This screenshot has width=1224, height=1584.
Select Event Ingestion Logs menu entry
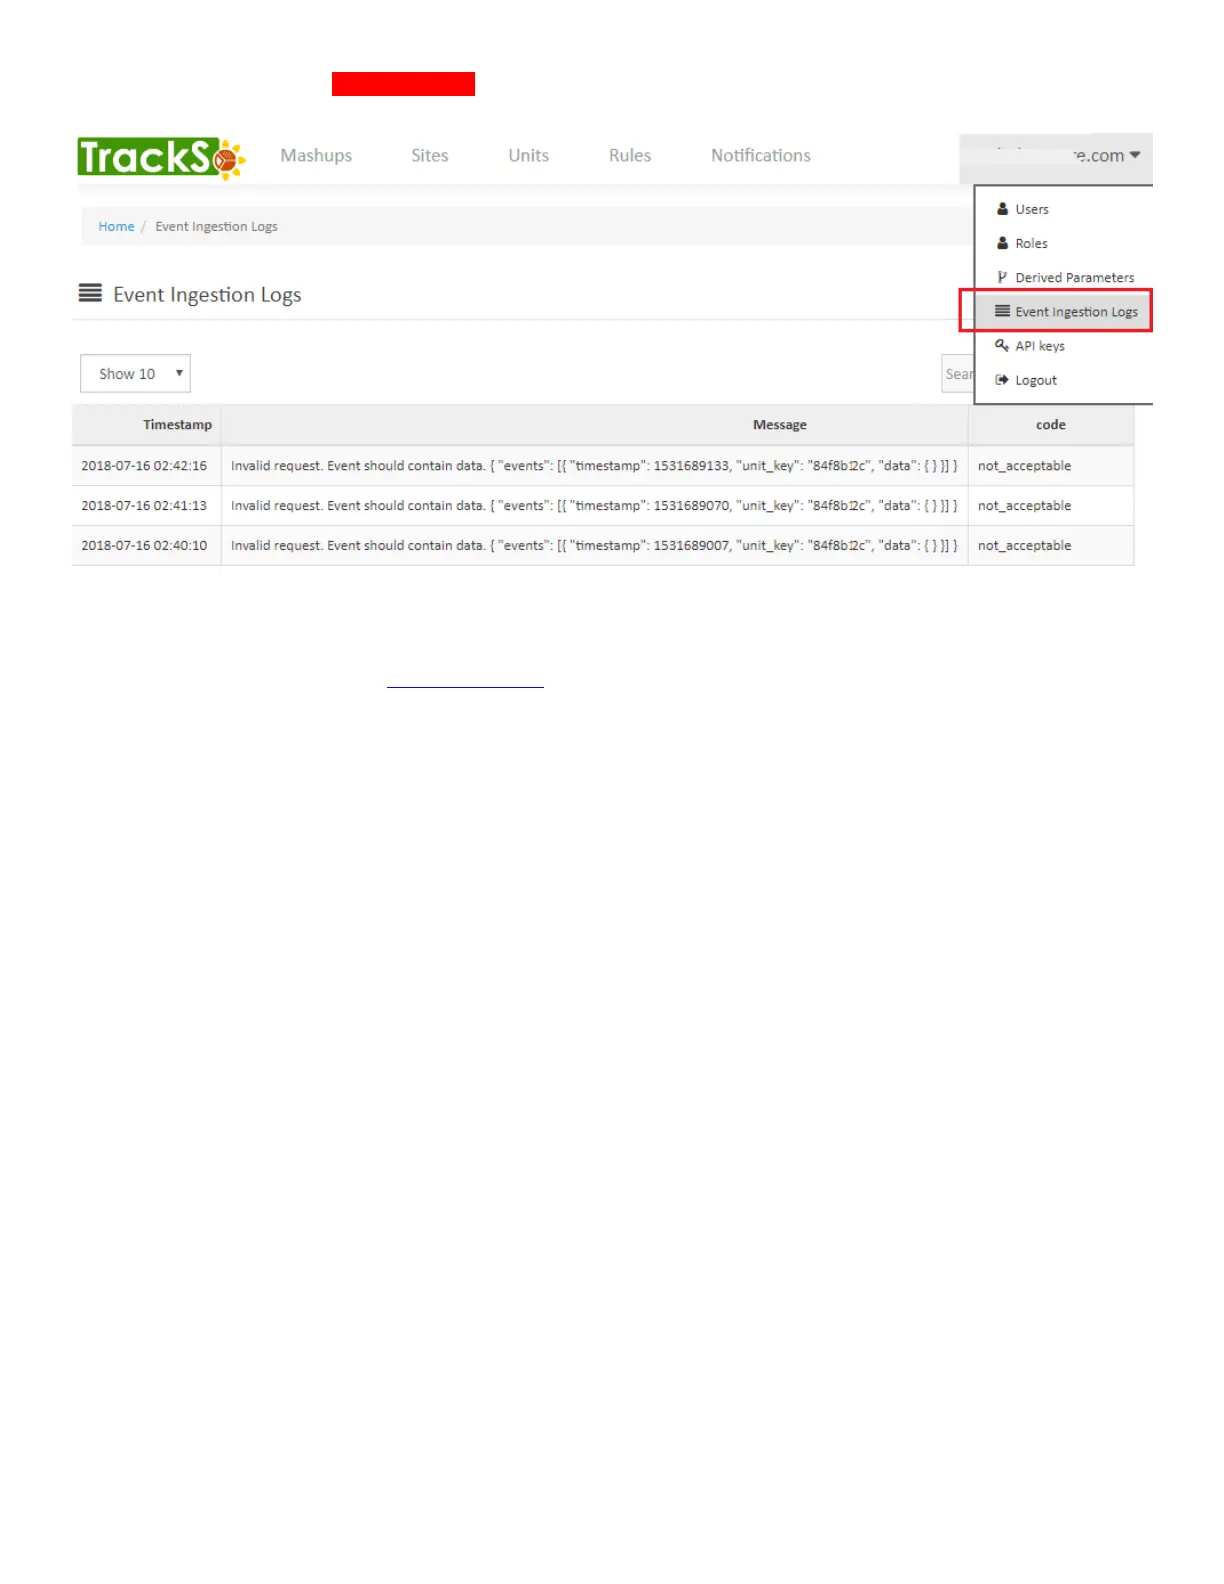point(1064,311)
